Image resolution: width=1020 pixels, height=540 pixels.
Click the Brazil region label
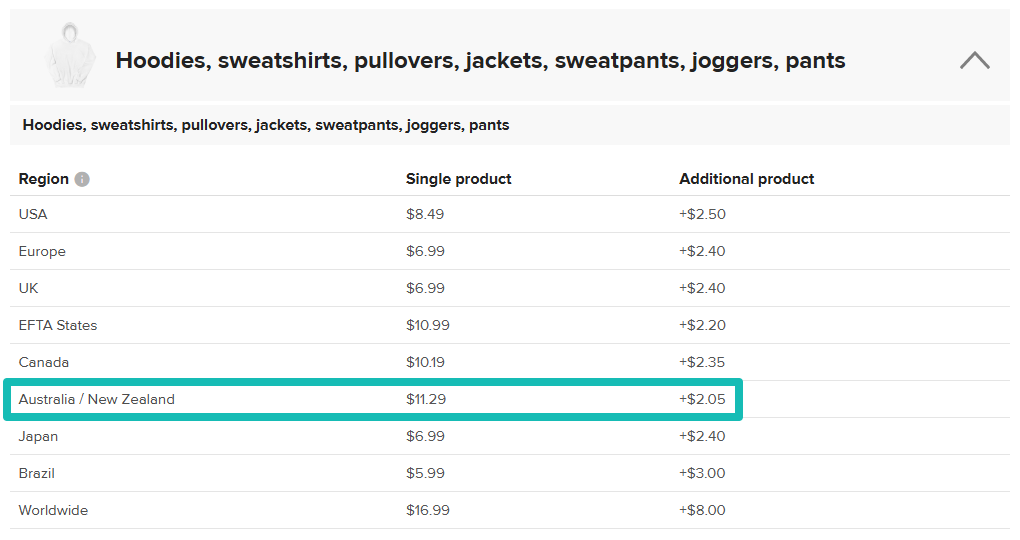[37, 473]
